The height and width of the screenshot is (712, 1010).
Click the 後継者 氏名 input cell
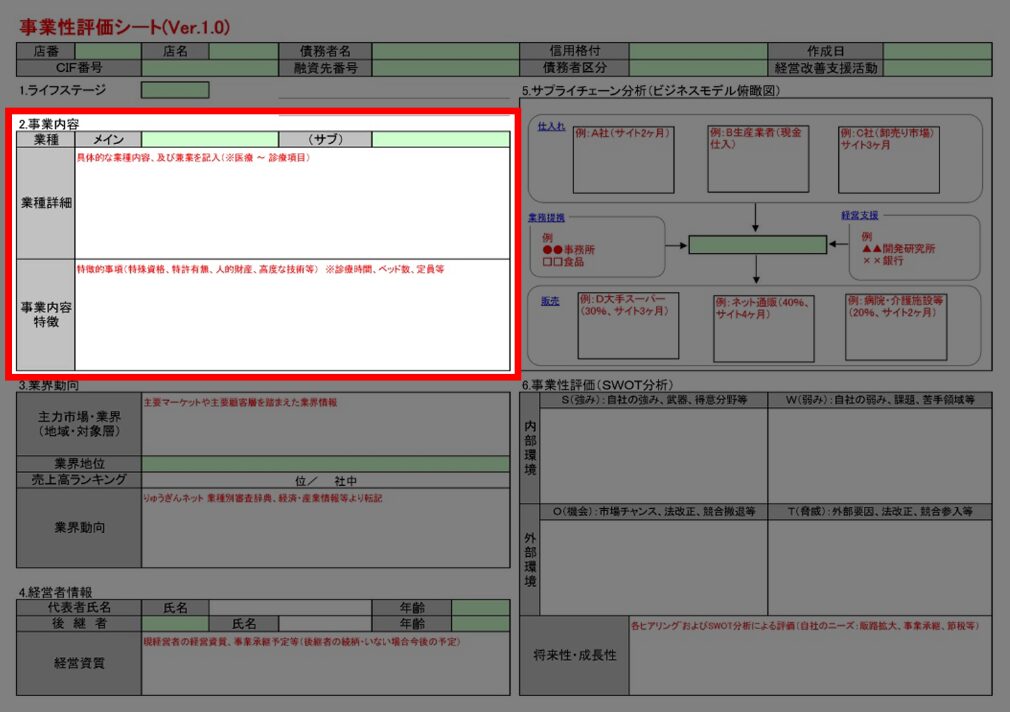pos(325,624)
